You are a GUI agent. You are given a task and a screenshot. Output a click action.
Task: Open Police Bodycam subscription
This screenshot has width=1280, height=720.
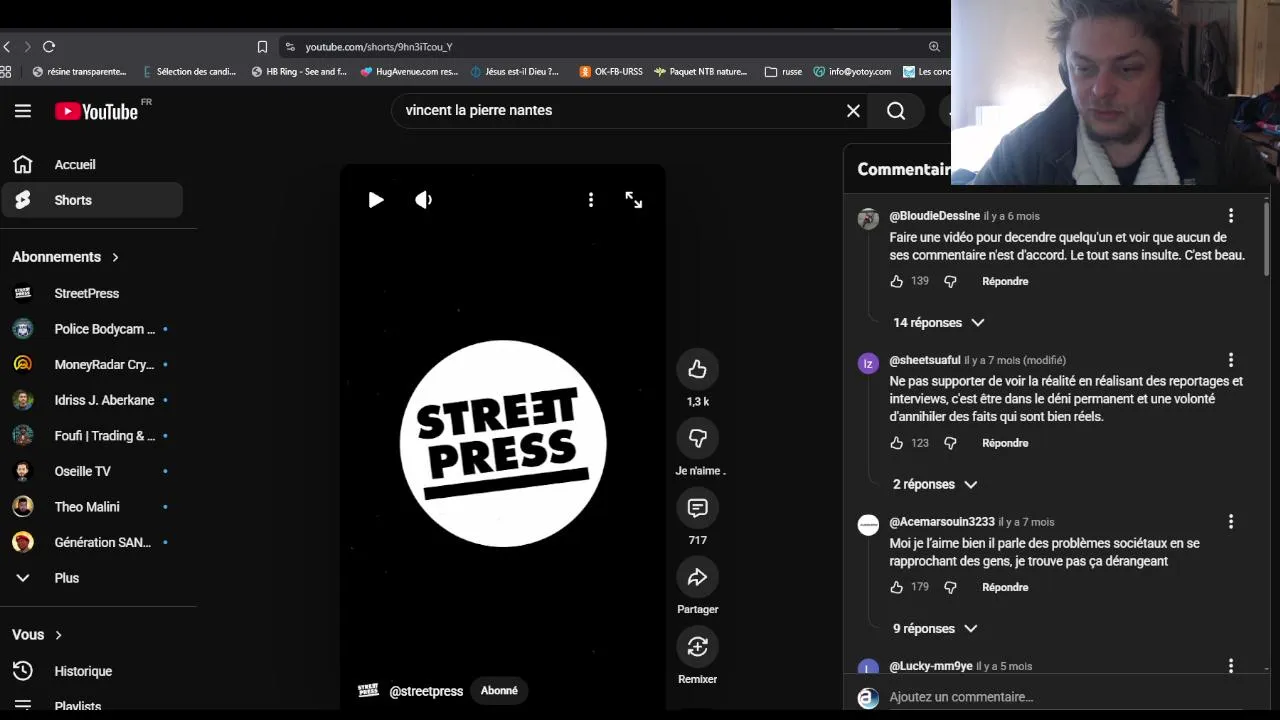click(92, 329)
